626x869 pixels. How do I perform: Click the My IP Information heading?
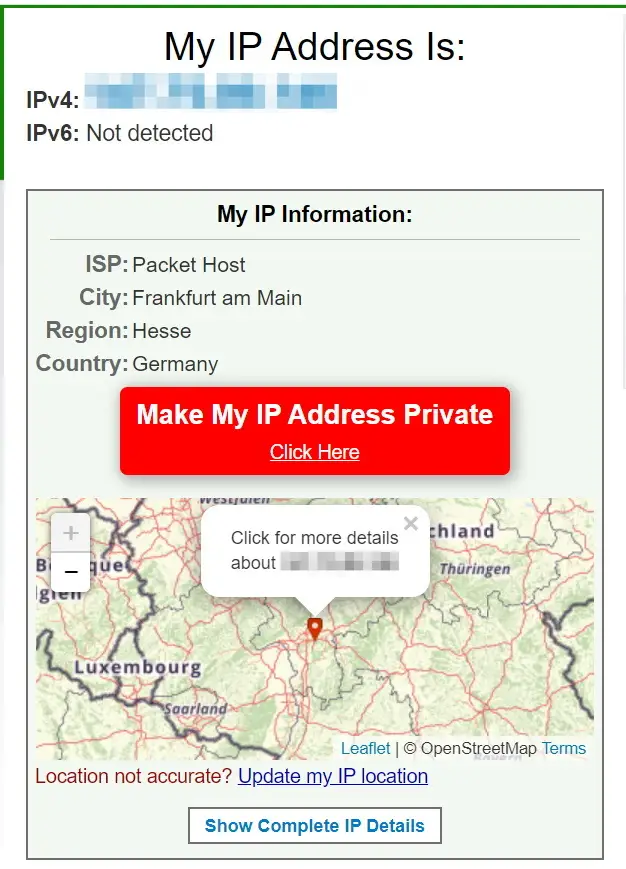[x=314, y=214]
